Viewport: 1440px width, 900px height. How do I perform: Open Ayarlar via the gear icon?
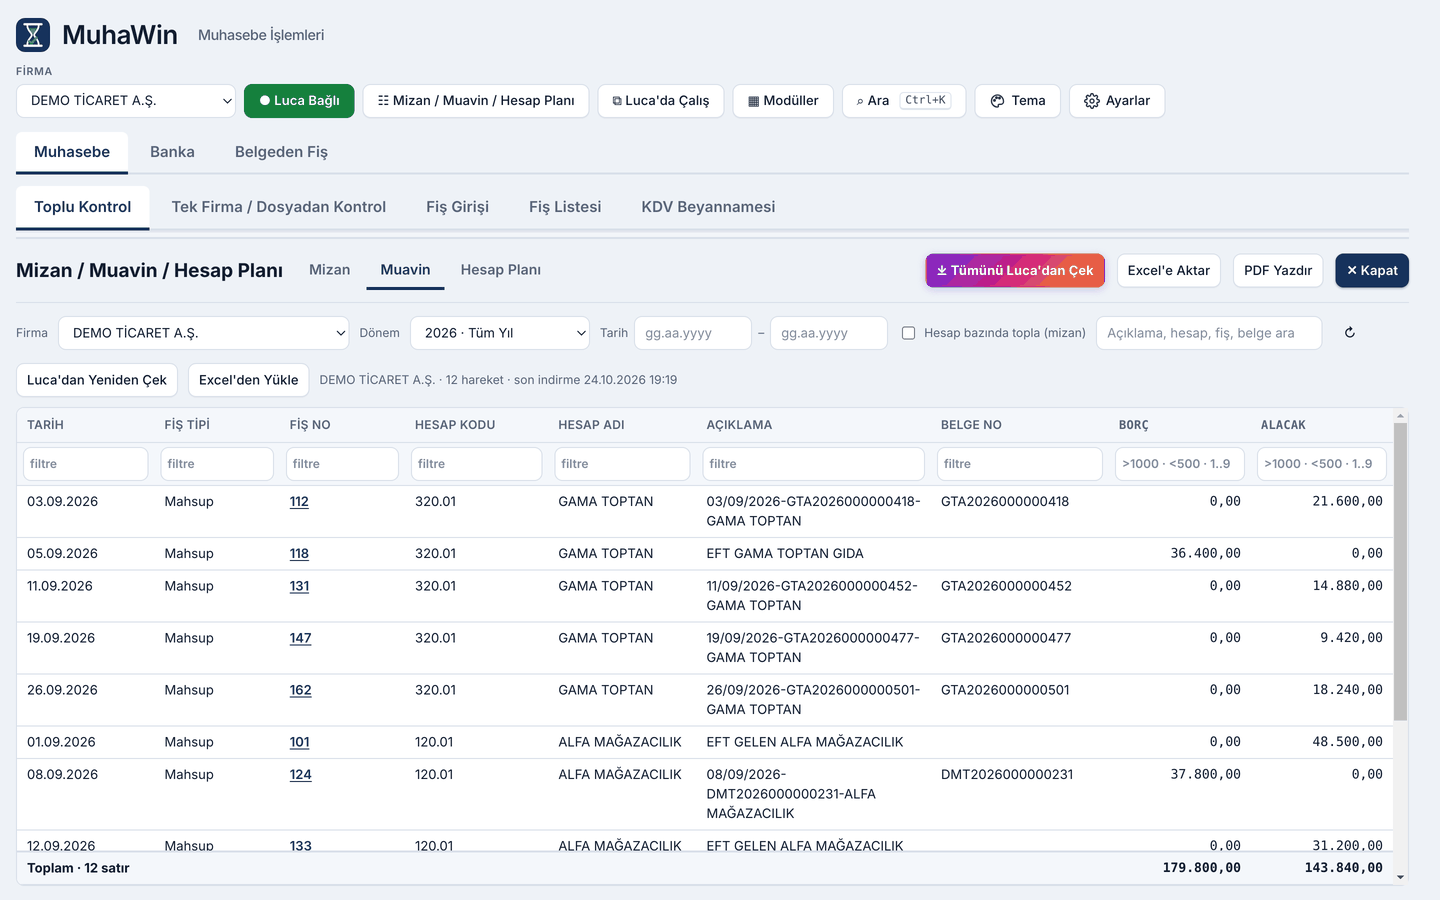[x=1092, y=101]
